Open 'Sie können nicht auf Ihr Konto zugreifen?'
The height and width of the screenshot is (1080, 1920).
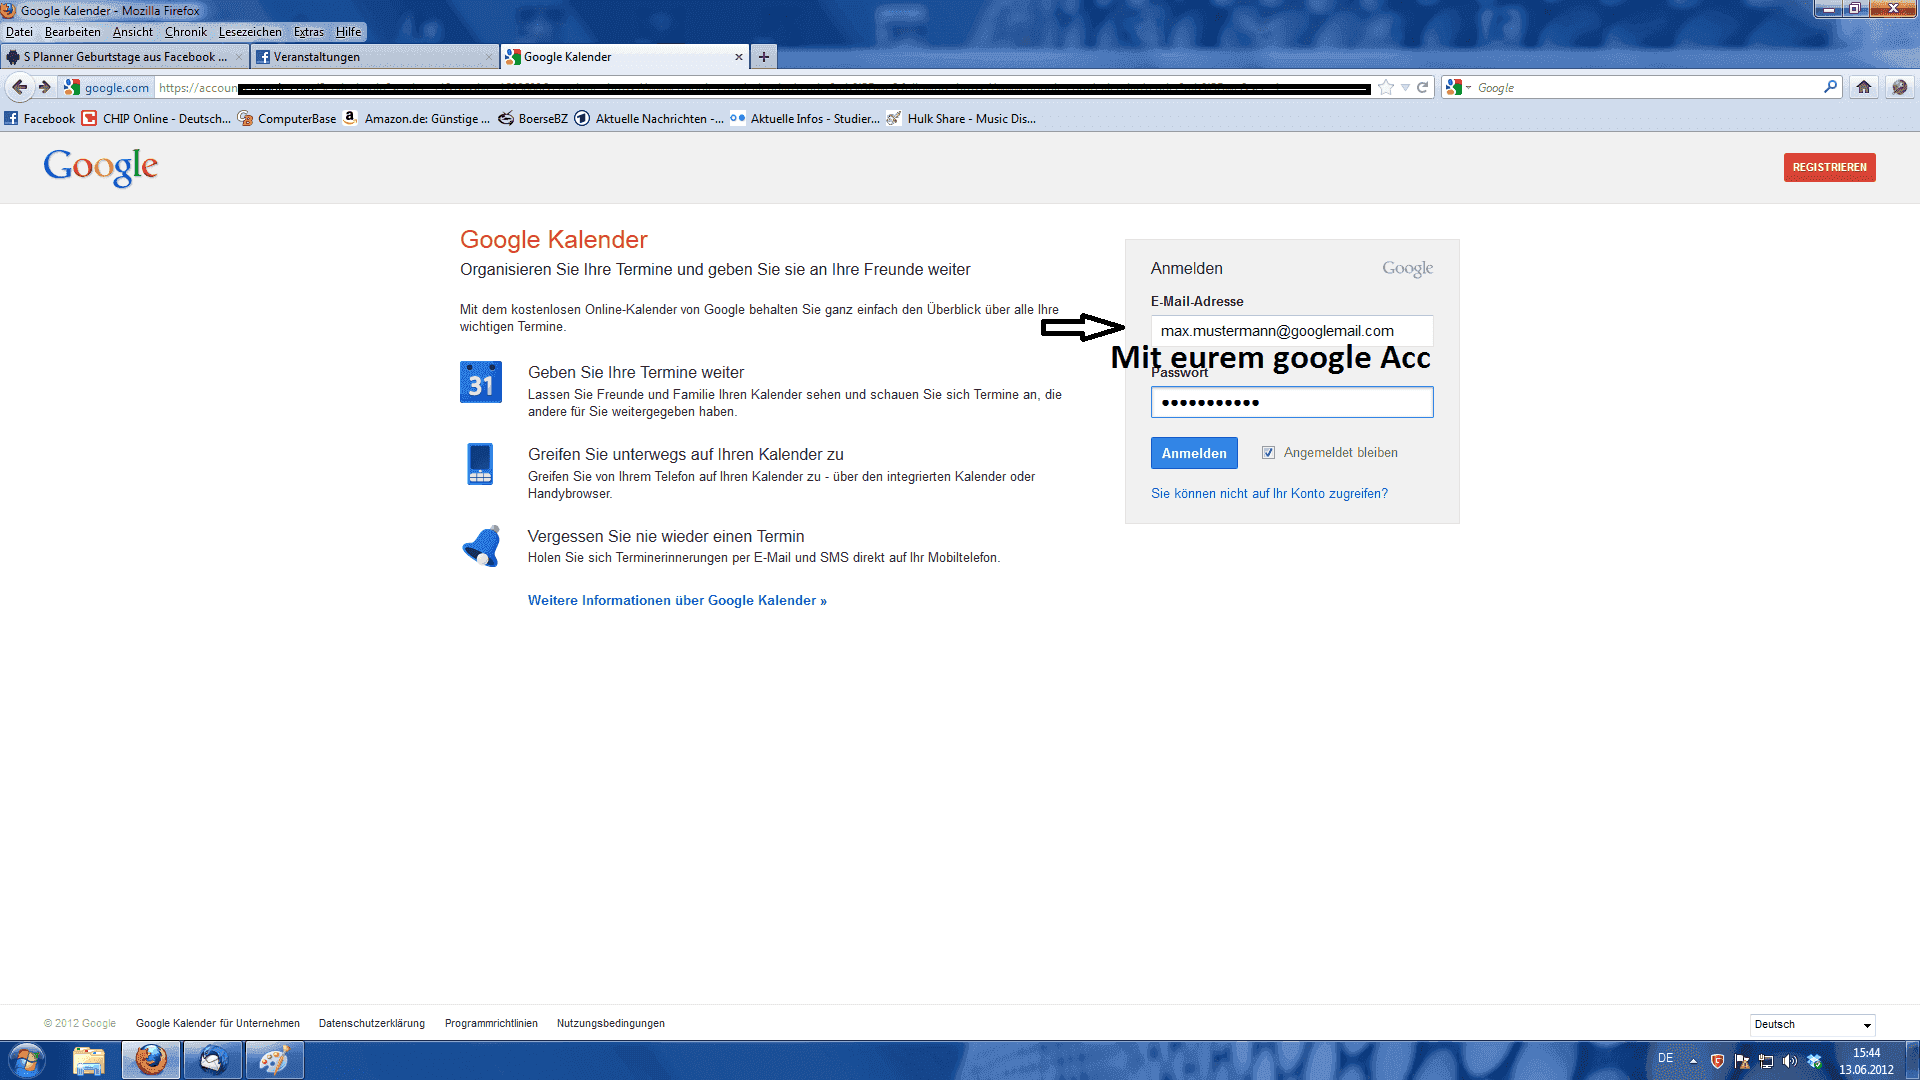pos(1269,494)
